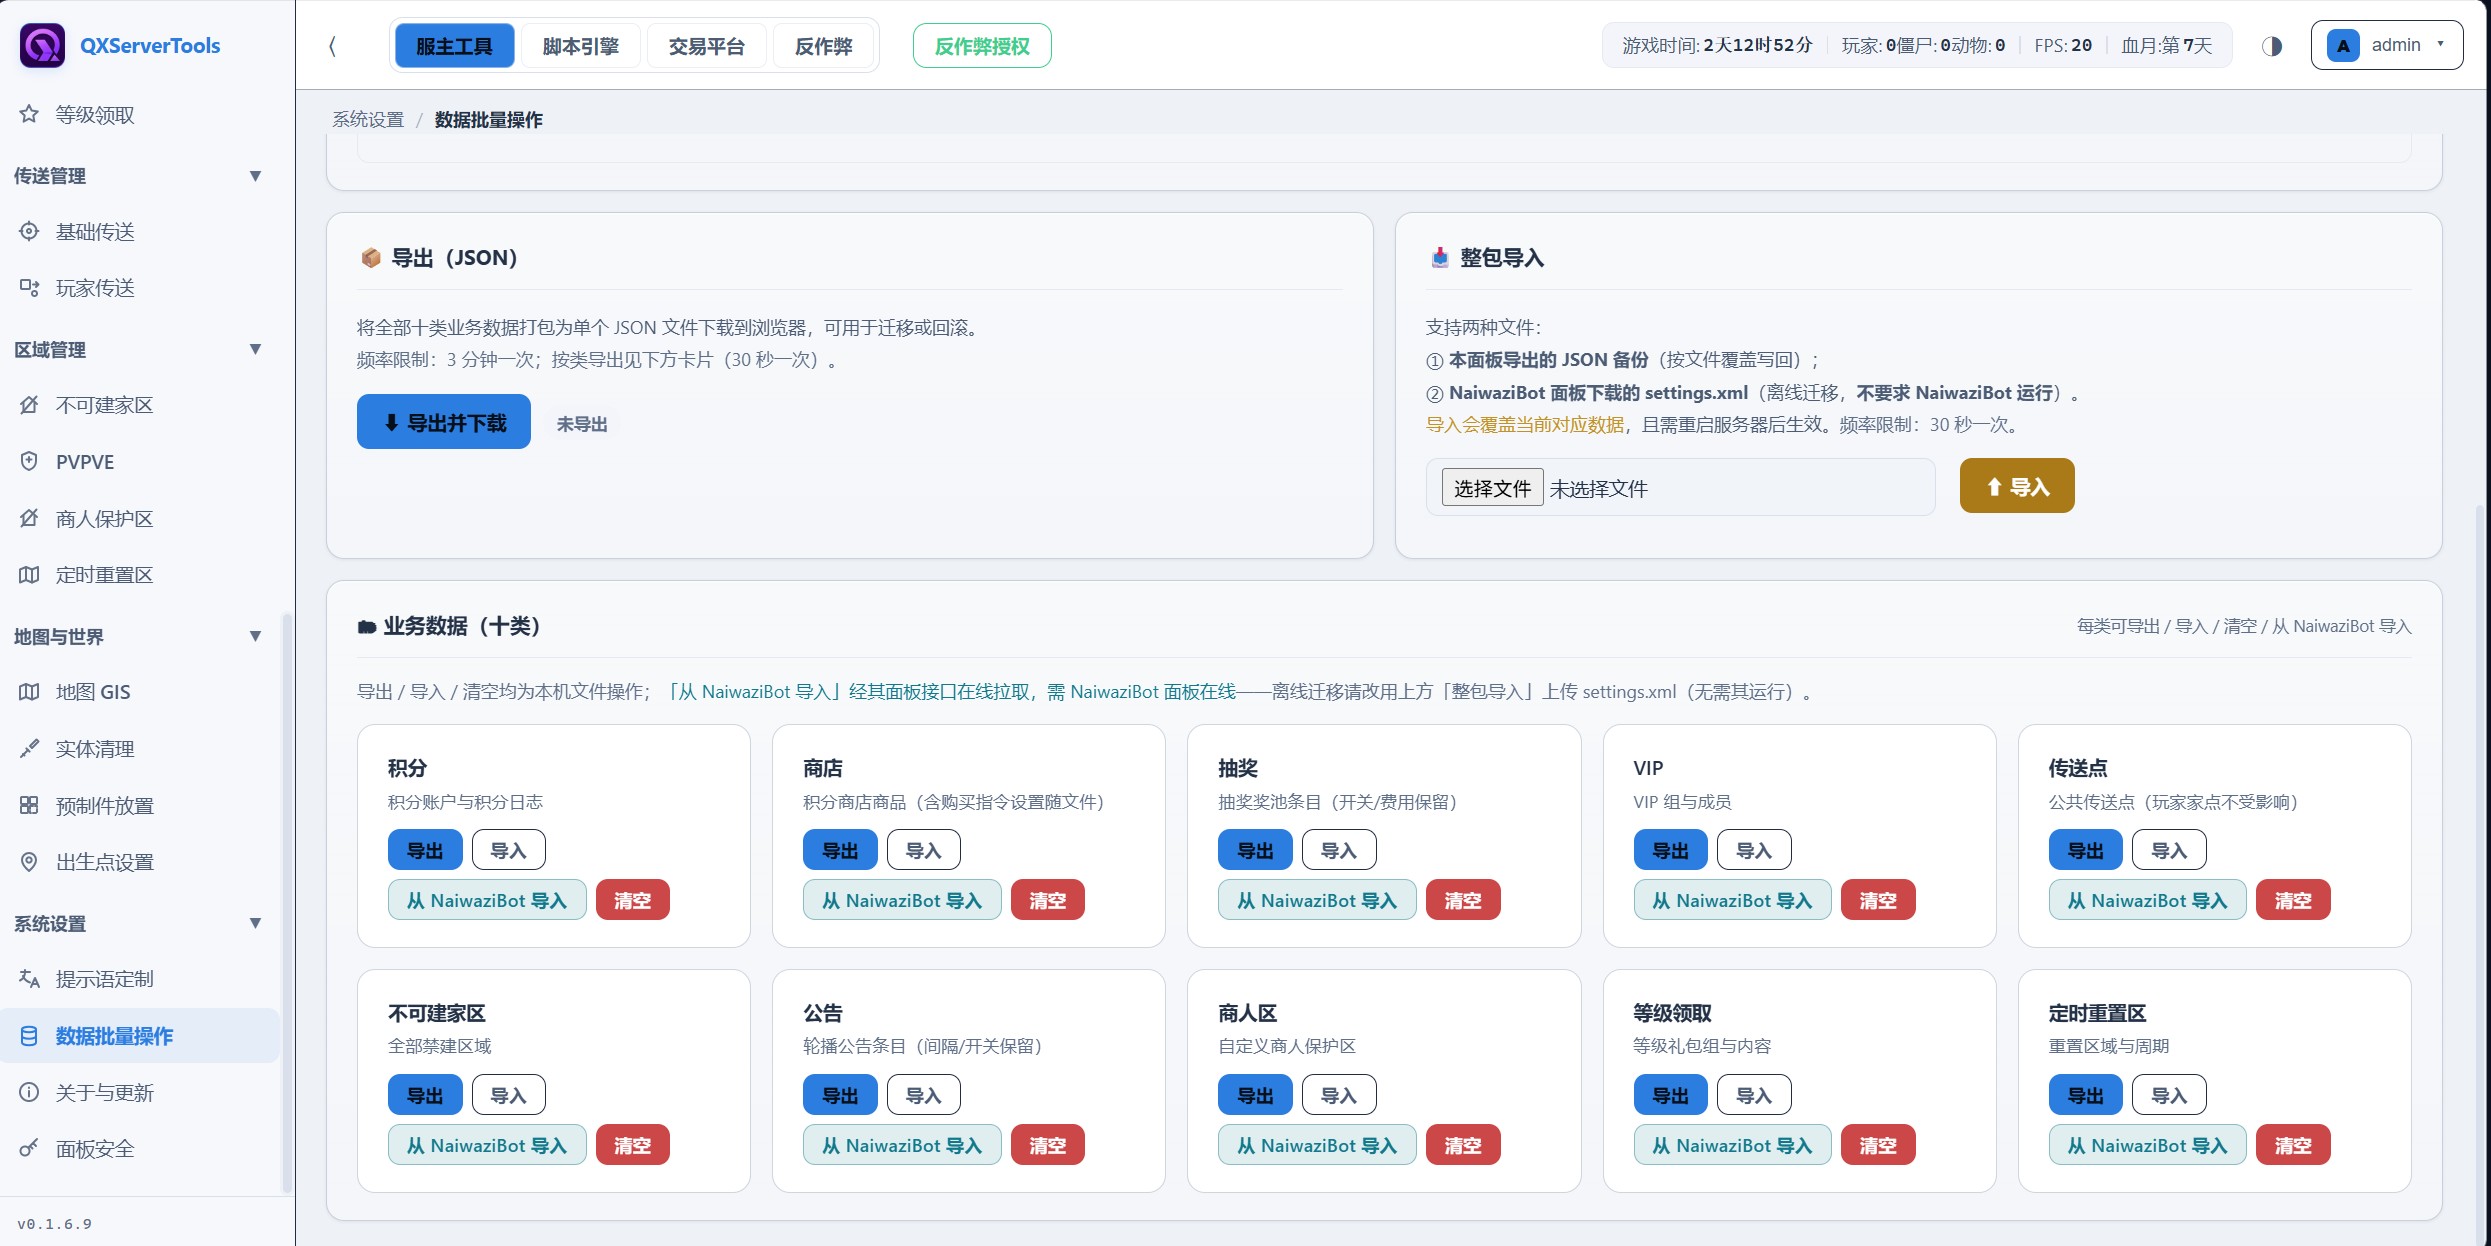Collapse 系统设置 section
Screen dimensions: 2491x1246
click(x=255, y=923)
